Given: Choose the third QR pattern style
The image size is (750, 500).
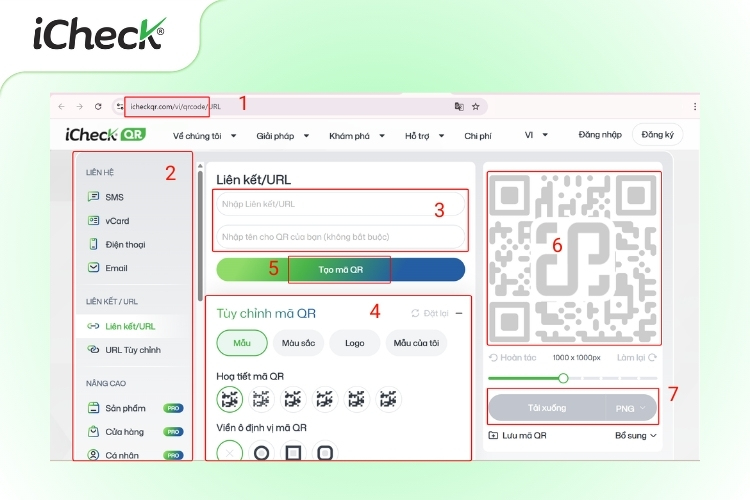Looking at the screenshot, I should click(293, 399).
